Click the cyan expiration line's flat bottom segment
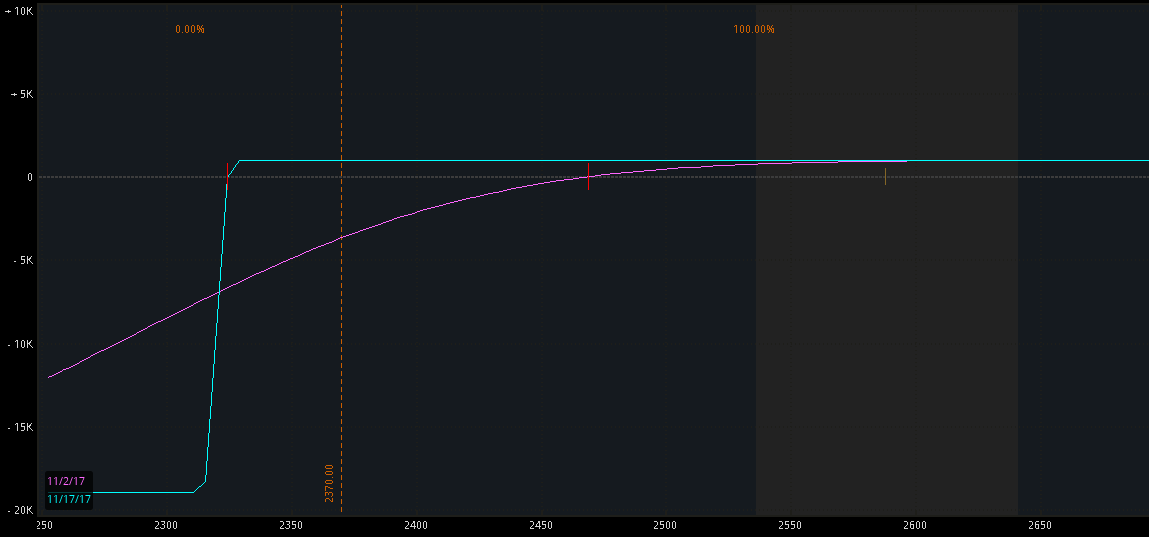This screenshot has height=537, width=1149. 143,492
